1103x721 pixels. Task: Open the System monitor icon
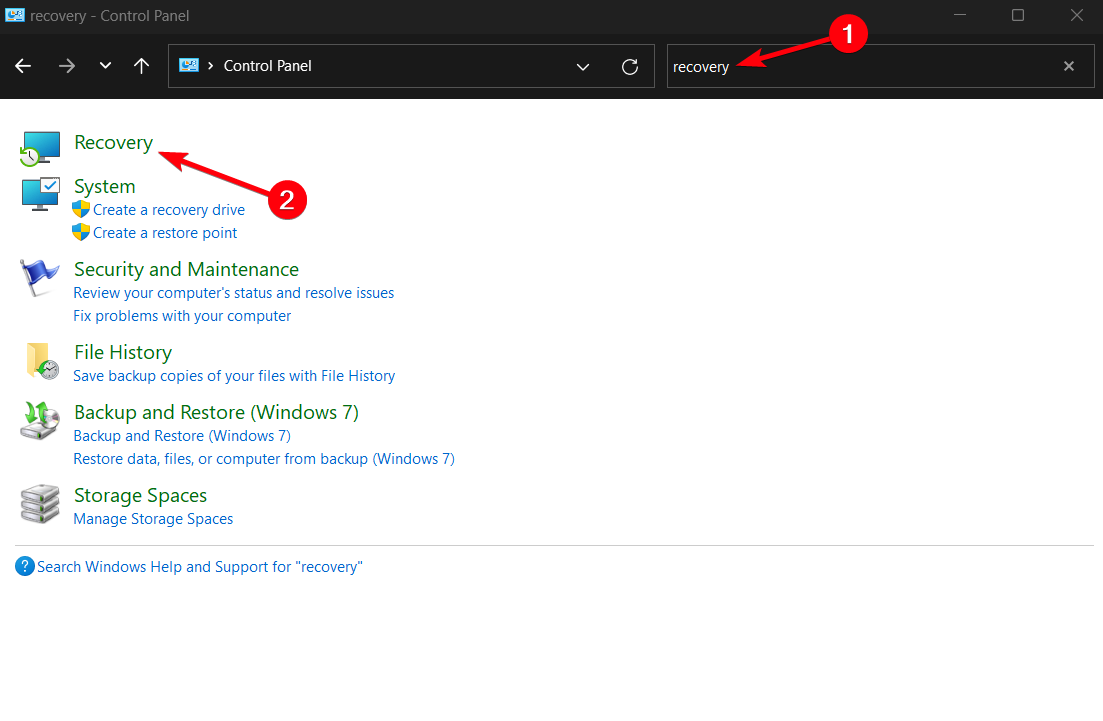tap(40, 193)
